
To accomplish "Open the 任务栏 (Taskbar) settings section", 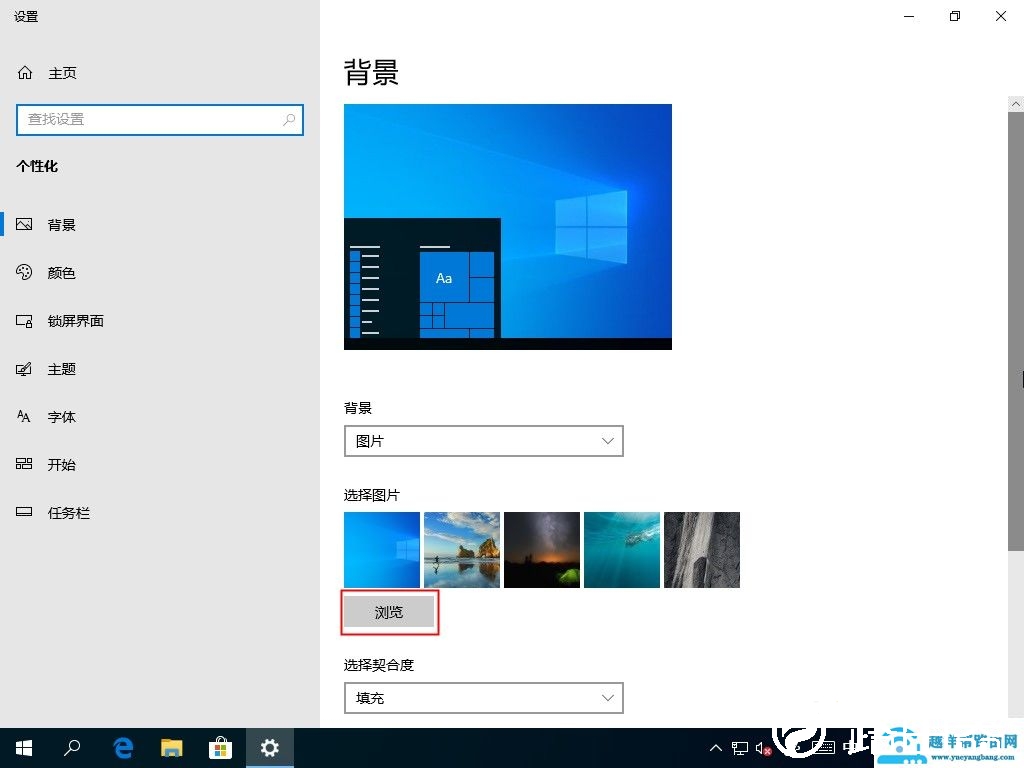I will (x=67, y=512).
